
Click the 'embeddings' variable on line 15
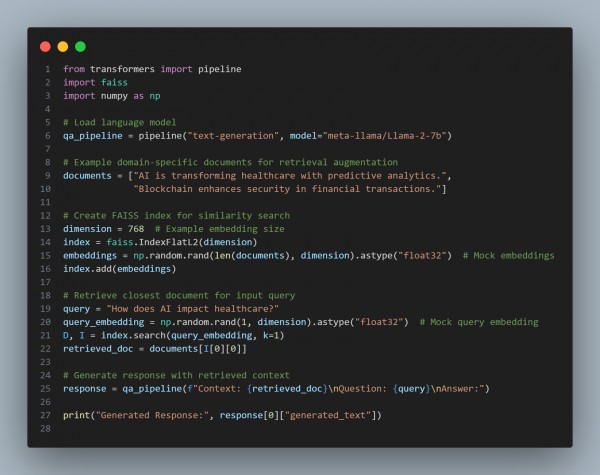point(90,256)
